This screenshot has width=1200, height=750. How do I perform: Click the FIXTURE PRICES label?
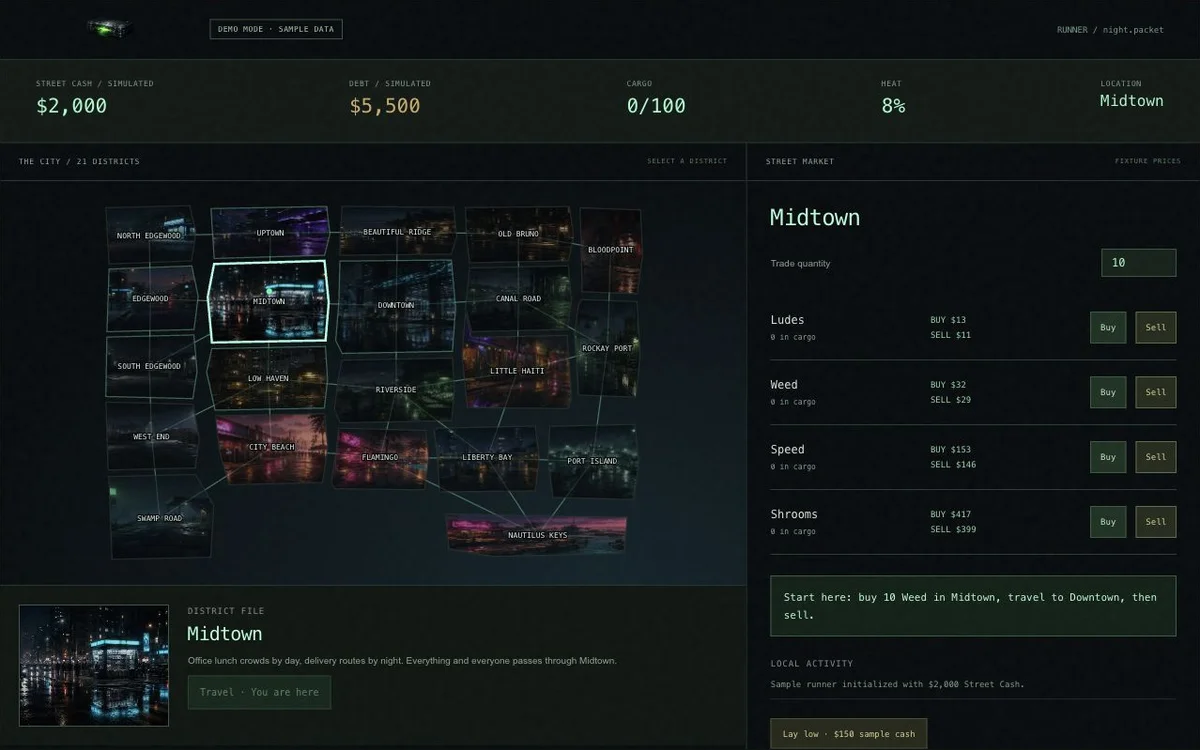tap(1148, 161)
